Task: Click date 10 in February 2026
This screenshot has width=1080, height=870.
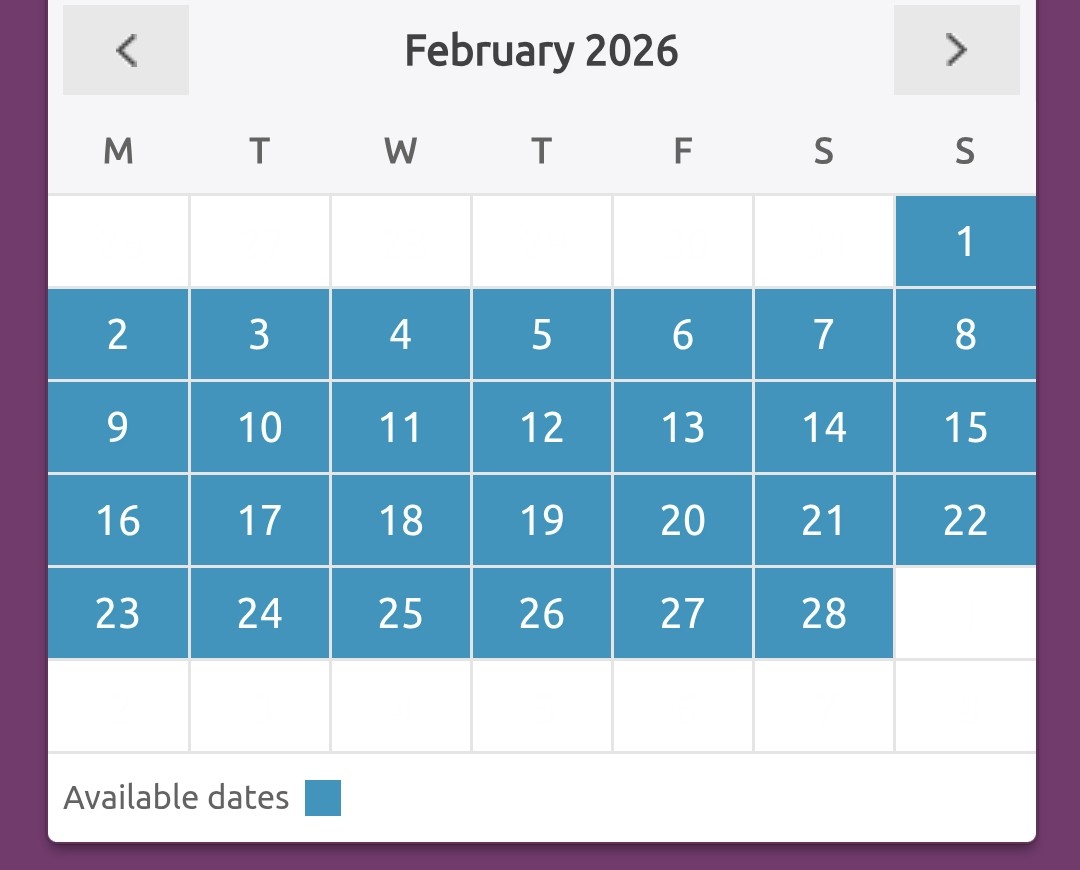Action: point(260,427)
